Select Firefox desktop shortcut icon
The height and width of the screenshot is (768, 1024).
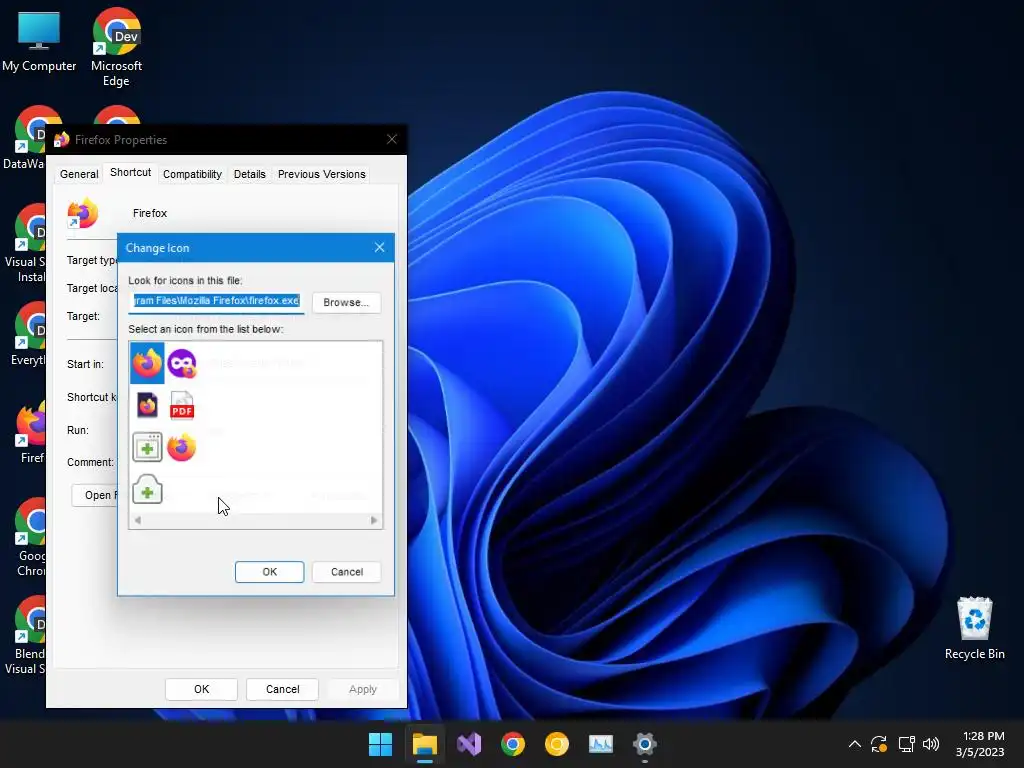point(31,432)
